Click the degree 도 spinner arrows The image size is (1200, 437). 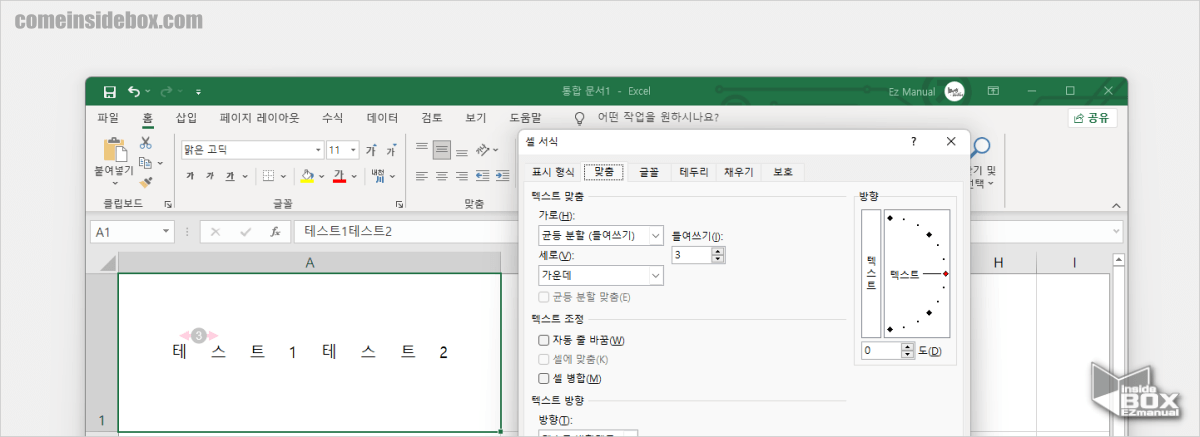click(x=908, y=351)
